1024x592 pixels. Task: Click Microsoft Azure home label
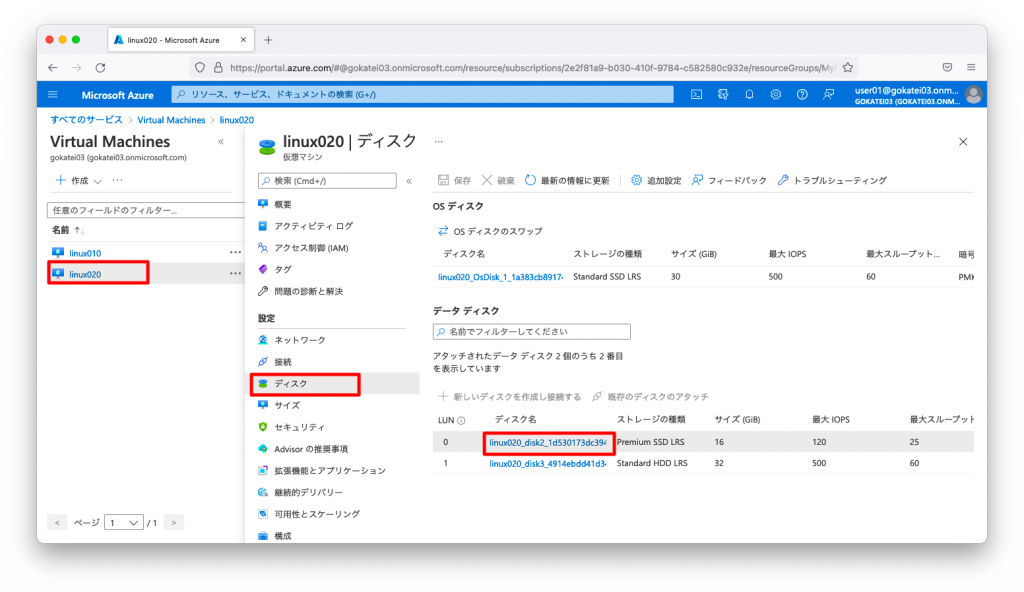[118, 95]
